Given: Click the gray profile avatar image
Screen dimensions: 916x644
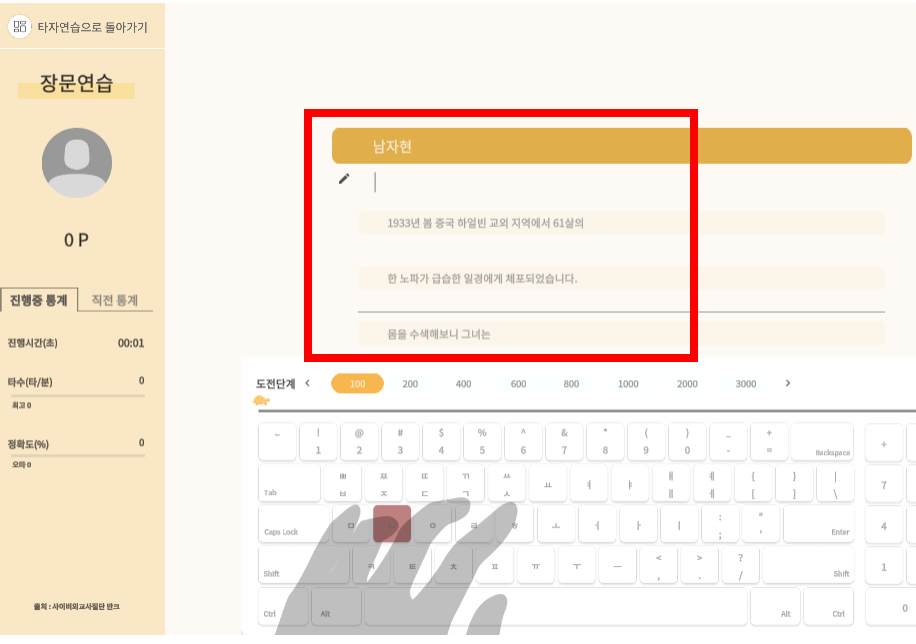Looking at the screenshot, I should 77,162.
